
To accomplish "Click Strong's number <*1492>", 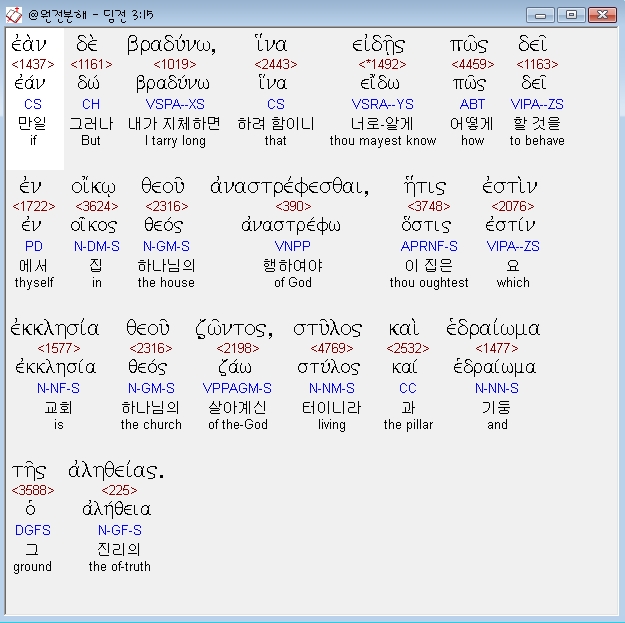I will click(382, 64).
